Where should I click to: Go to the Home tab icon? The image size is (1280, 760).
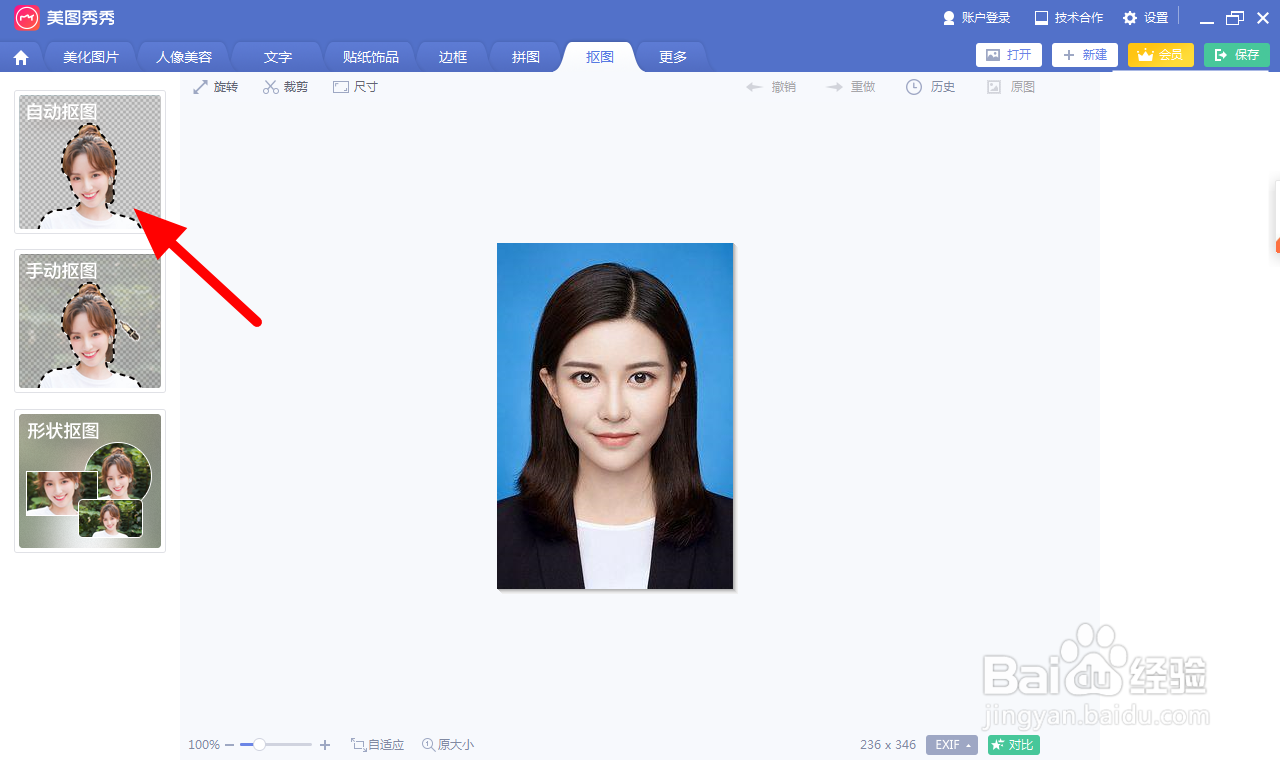click(21, 58)
